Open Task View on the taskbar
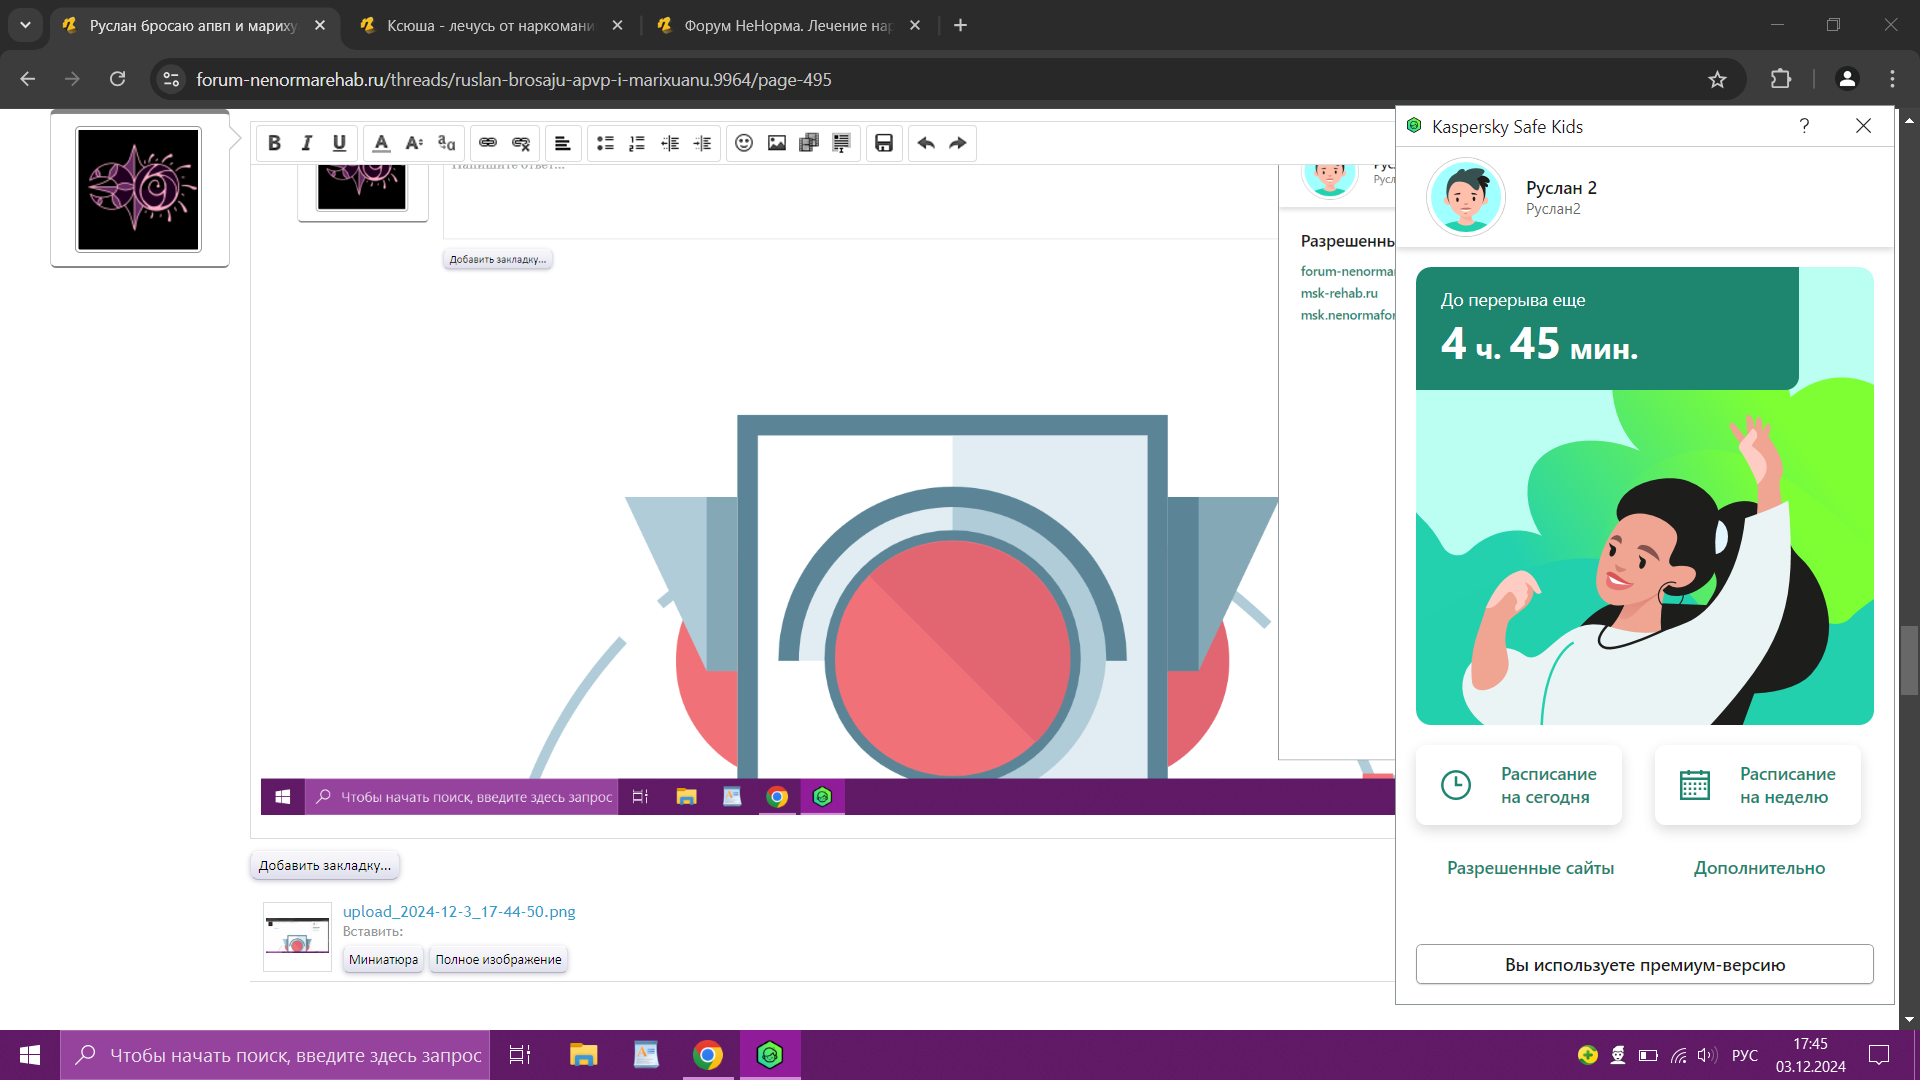 (520, 1055)
